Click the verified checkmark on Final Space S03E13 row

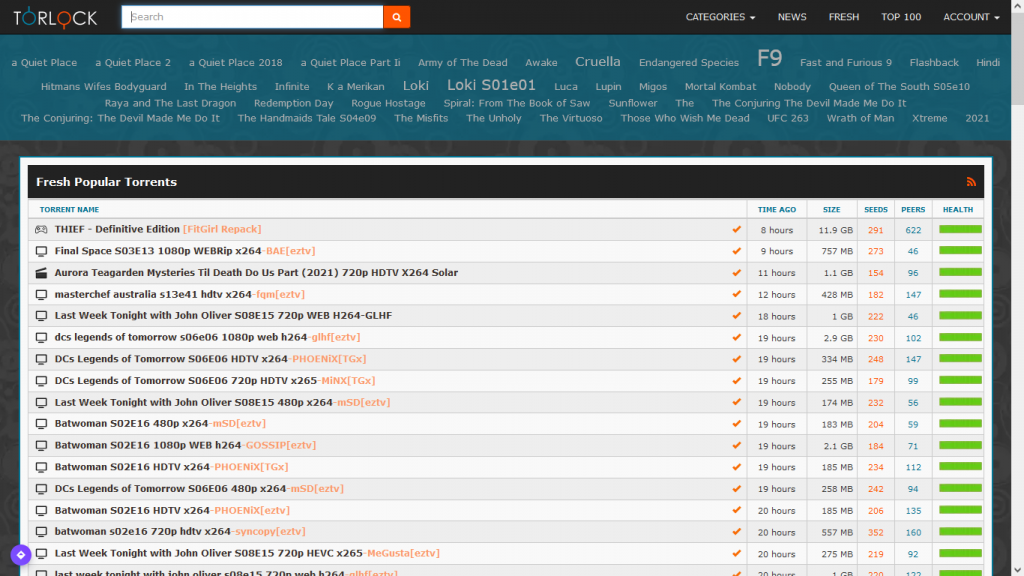[737, 251]
